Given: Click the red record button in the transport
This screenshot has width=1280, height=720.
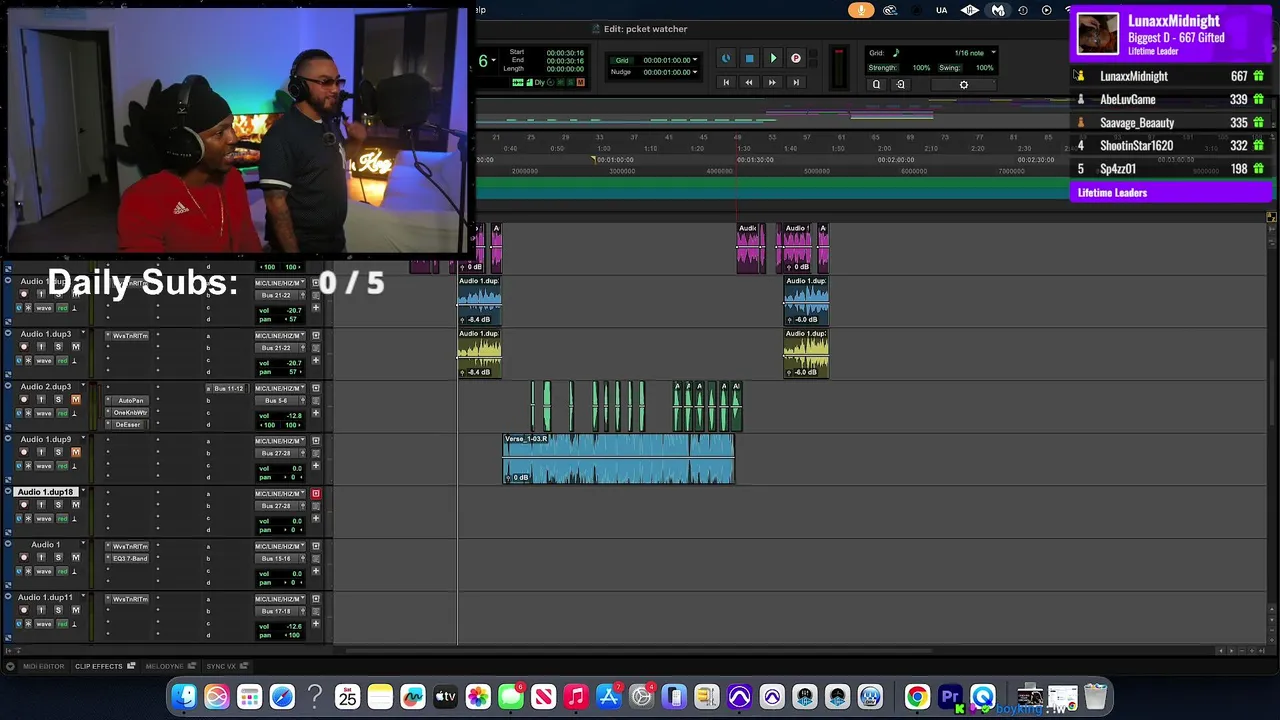Looking at the screenshot, I should (x=796, y=59).
